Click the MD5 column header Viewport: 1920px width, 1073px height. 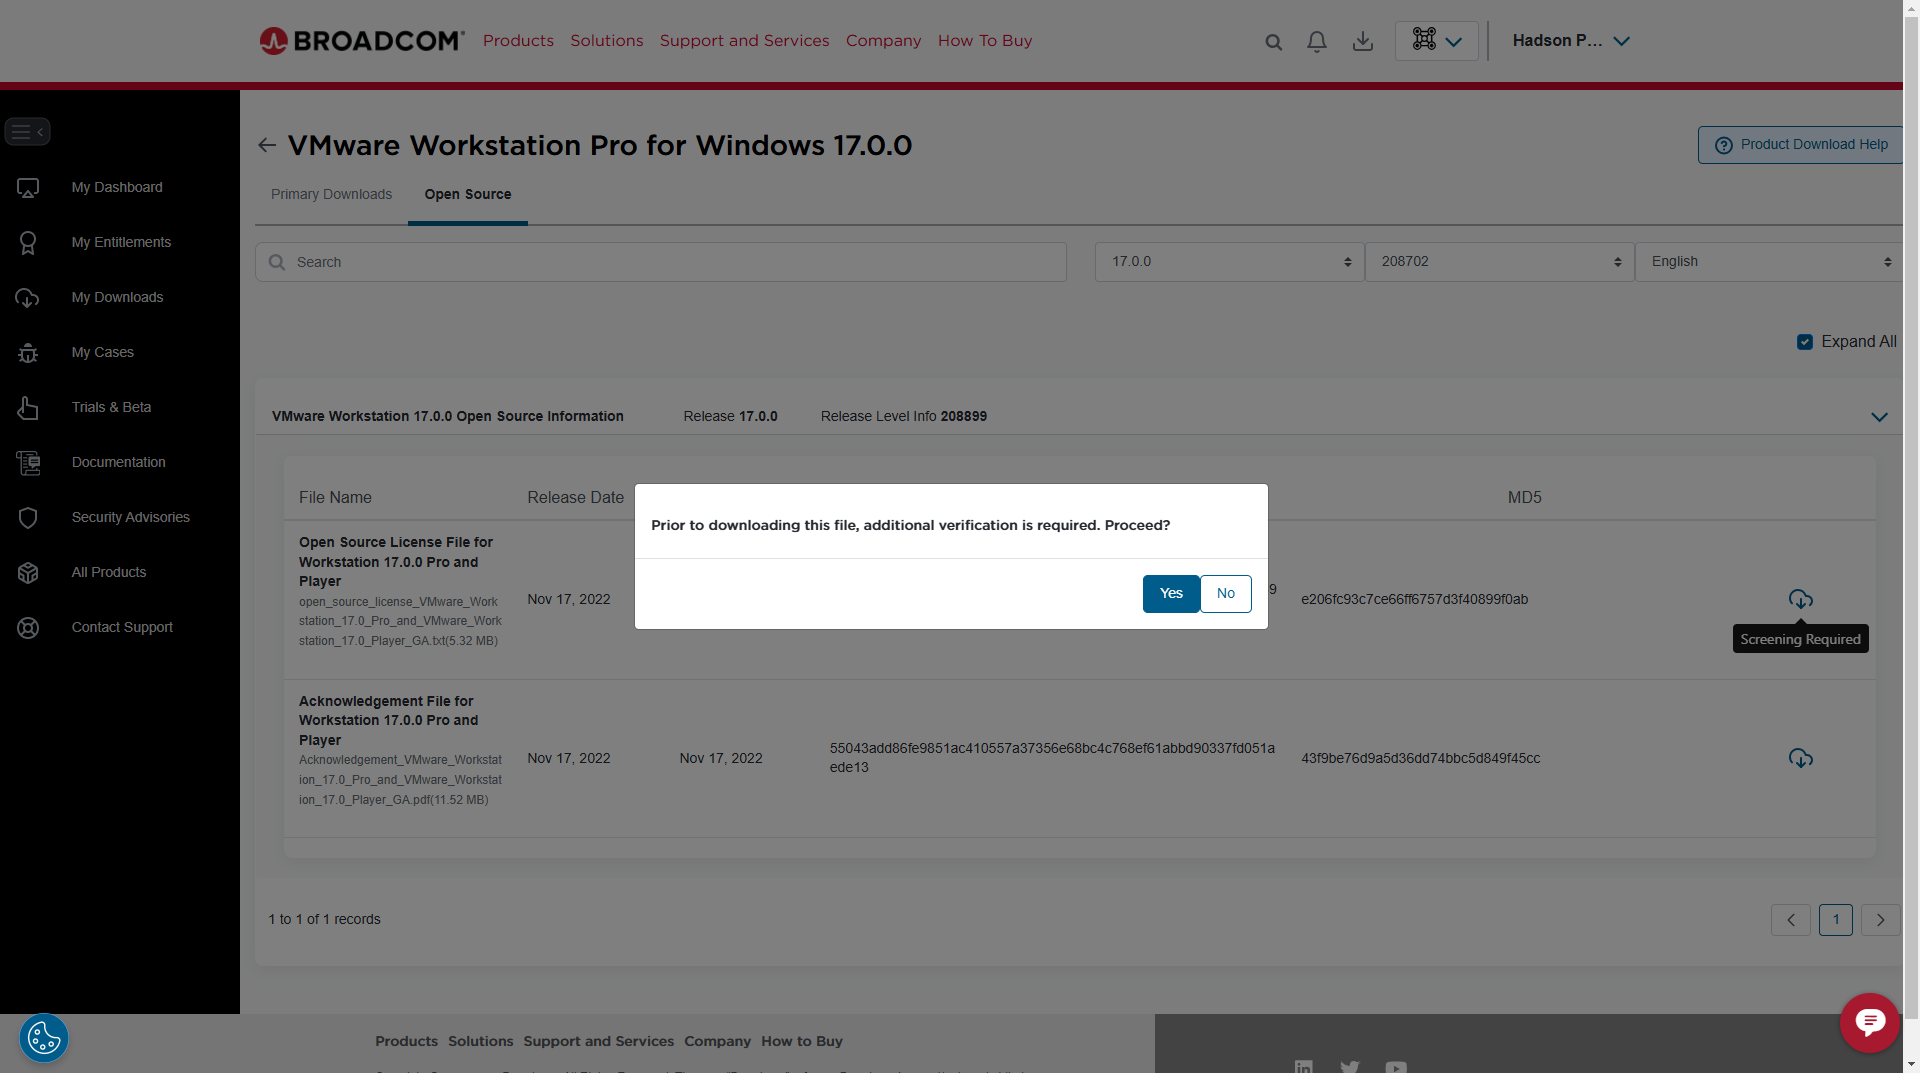(1524, 498)
